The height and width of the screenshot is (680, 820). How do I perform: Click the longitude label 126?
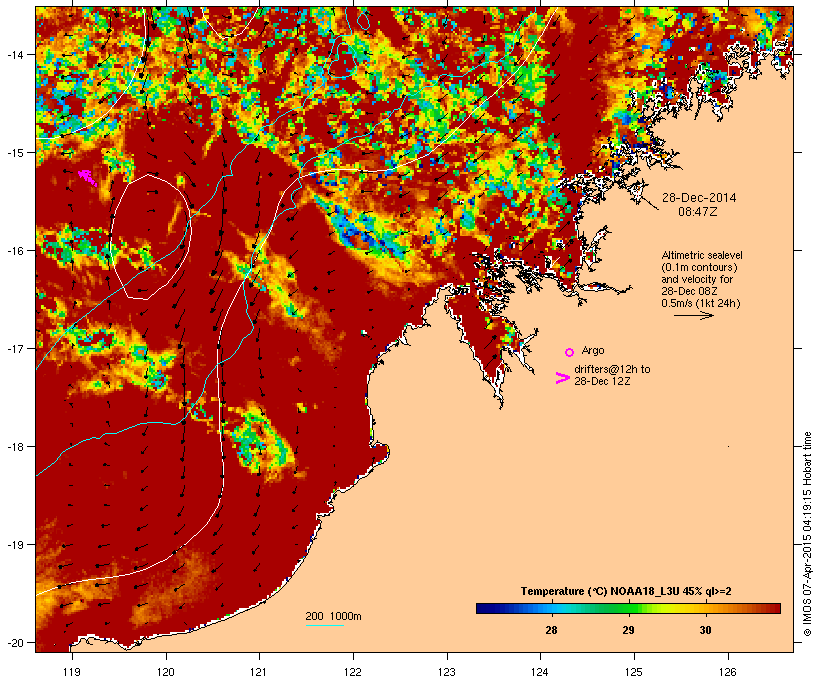click(x=728, y=672)
